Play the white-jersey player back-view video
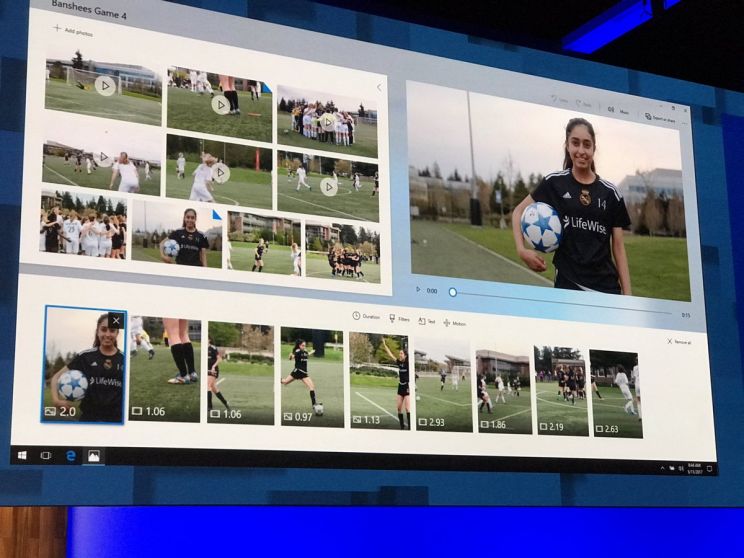The width and height of the screenshot is (744, 558). pyautogui.click(x=103, y=158)
